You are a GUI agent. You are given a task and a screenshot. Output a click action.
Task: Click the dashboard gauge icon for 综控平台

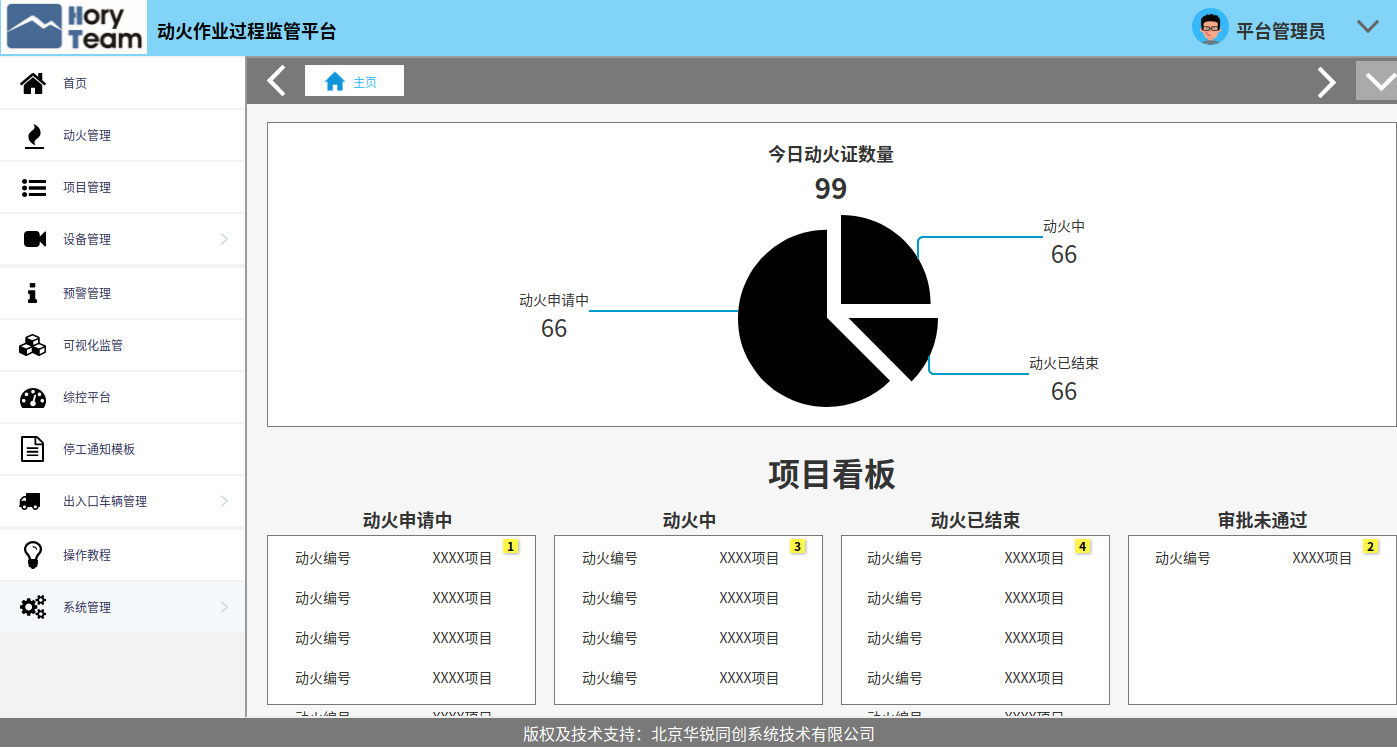33,397
